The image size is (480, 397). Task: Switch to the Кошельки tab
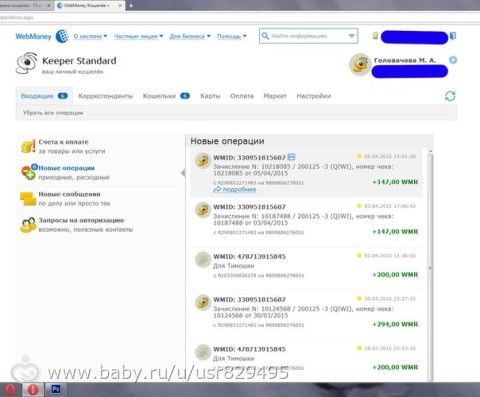point(166,96)
